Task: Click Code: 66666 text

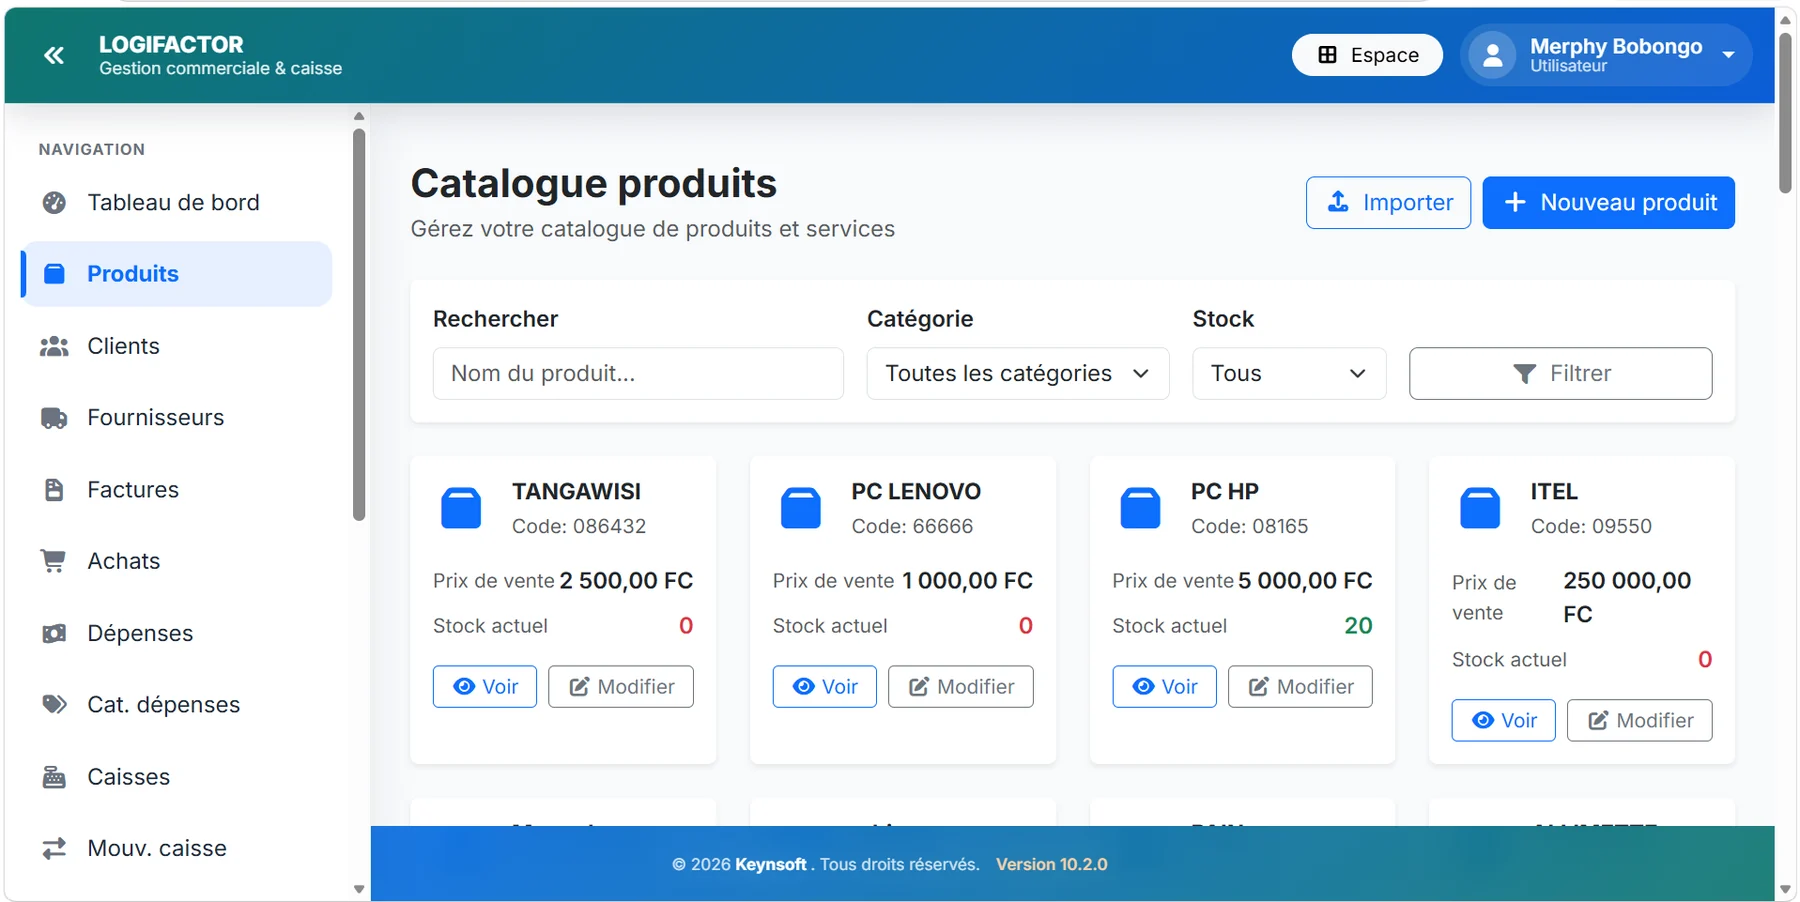Action: point(912,527)
